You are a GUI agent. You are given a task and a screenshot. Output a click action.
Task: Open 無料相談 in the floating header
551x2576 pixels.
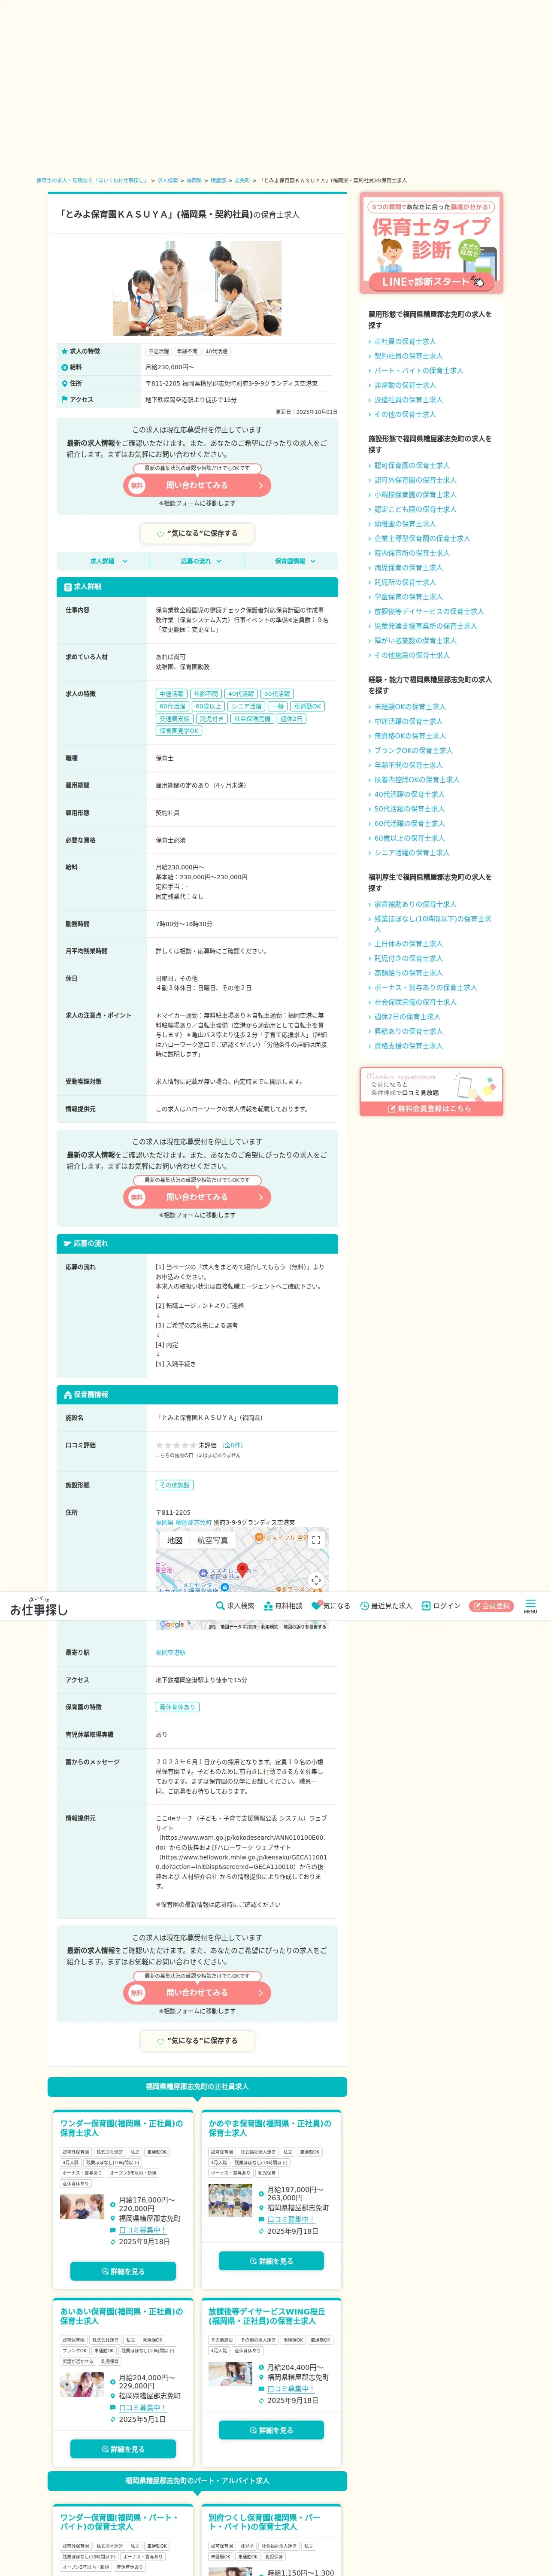coord(283,1606)
